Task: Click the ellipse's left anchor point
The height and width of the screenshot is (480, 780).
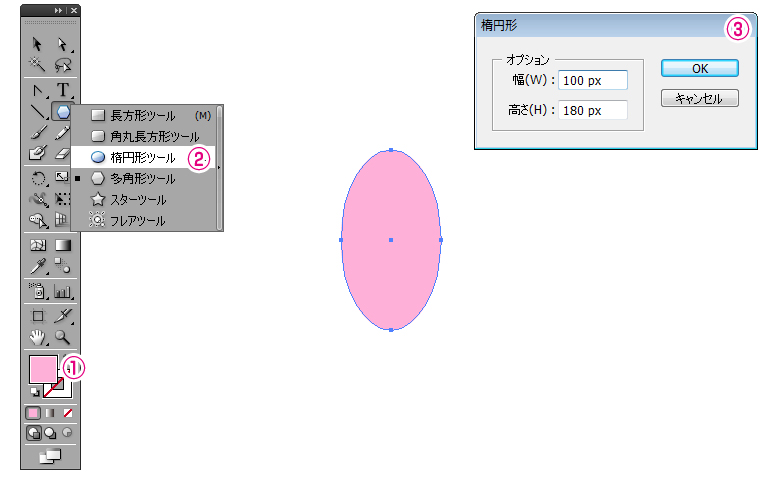Action: tap(341, 240)
